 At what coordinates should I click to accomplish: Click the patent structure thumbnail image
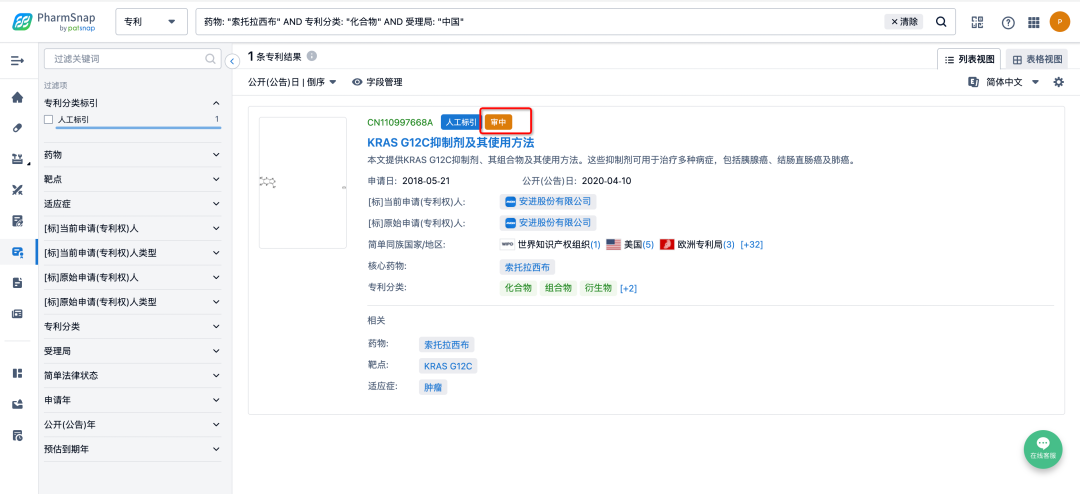pos(302,183)
